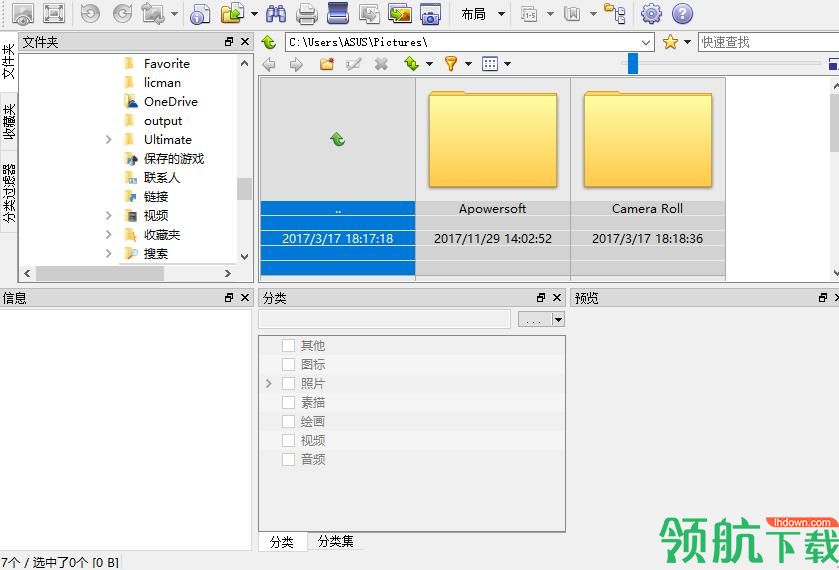Image resolution: width=839 pixels, height=570 pixels.
Task: Click the 快速查找 quick search field
Action: (x=768, y=42)
